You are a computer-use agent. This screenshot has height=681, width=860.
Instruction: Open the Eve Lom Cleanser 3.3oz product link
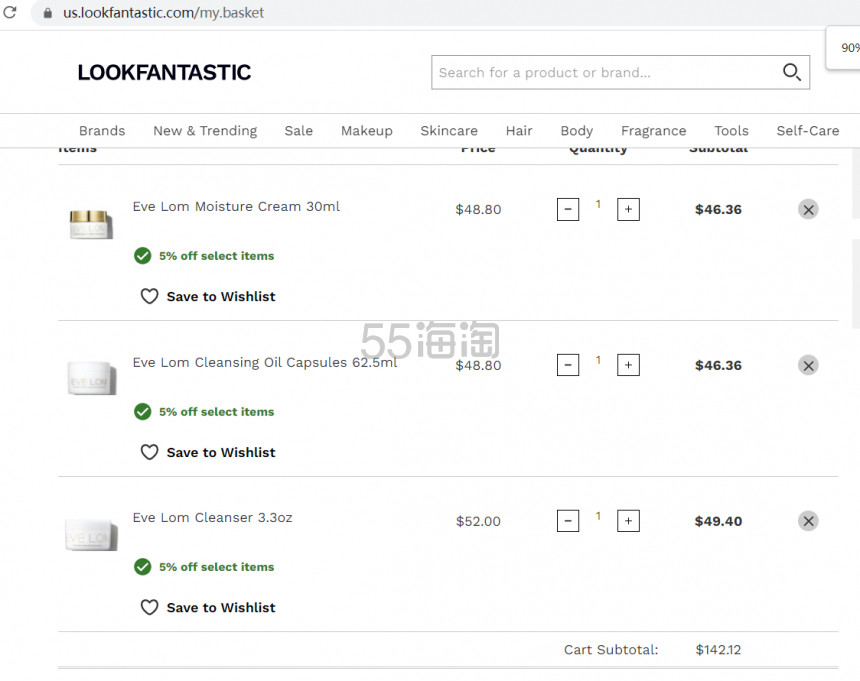click(212, 518)
